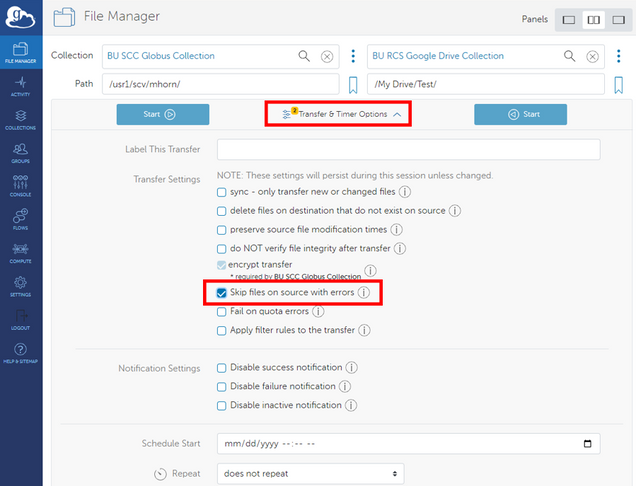This screenshot has width=636, height=486.
Task: Show info for filter rules option
Action: pyautogui.click(x=364, y=330)
